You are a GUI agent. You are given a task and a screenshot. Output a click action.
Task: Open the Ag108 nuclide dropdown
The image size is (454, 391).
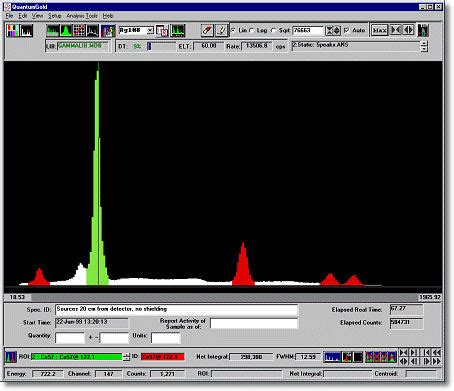150,30
